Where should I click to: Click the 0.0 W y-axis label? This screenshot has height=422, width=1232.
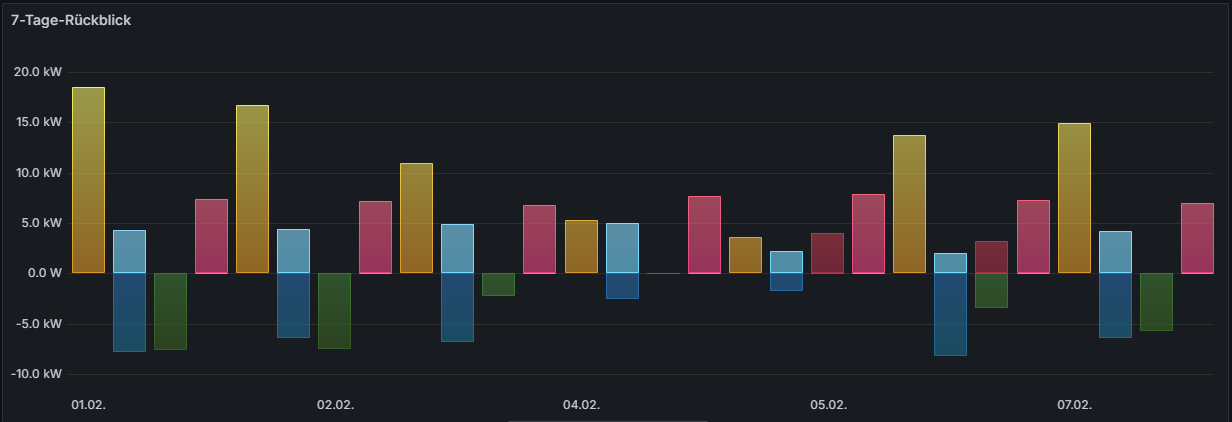pos(44,273)
